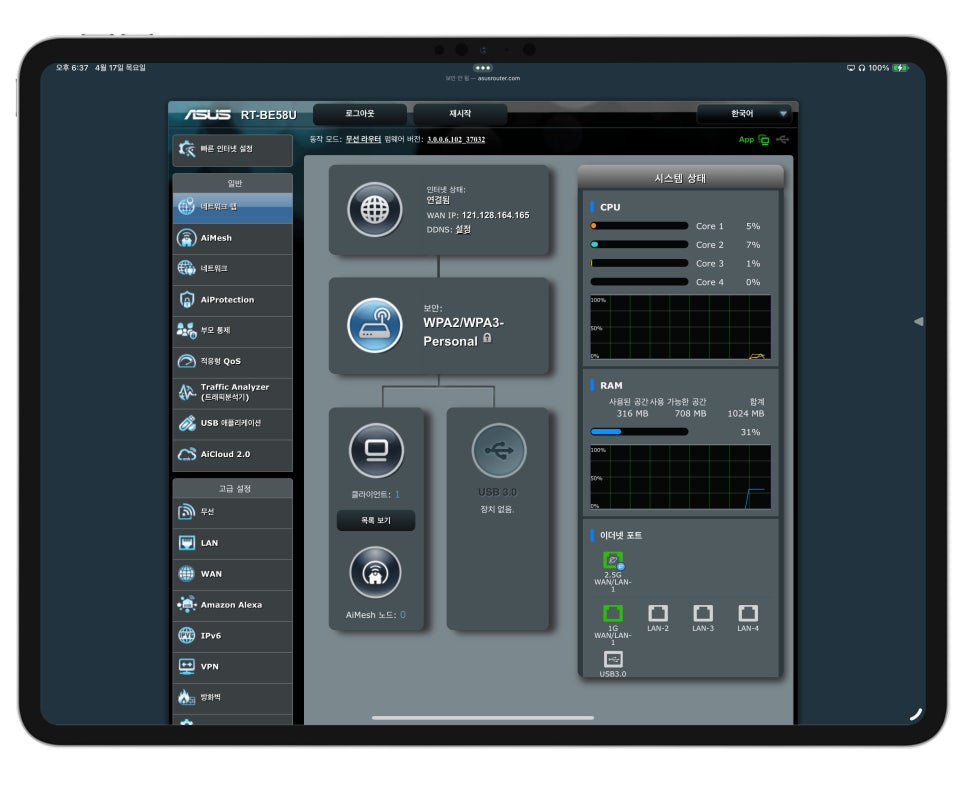Tap the three-dot multitasking menu at top
Screen dimensions: 966x785
tap(483, 68)
